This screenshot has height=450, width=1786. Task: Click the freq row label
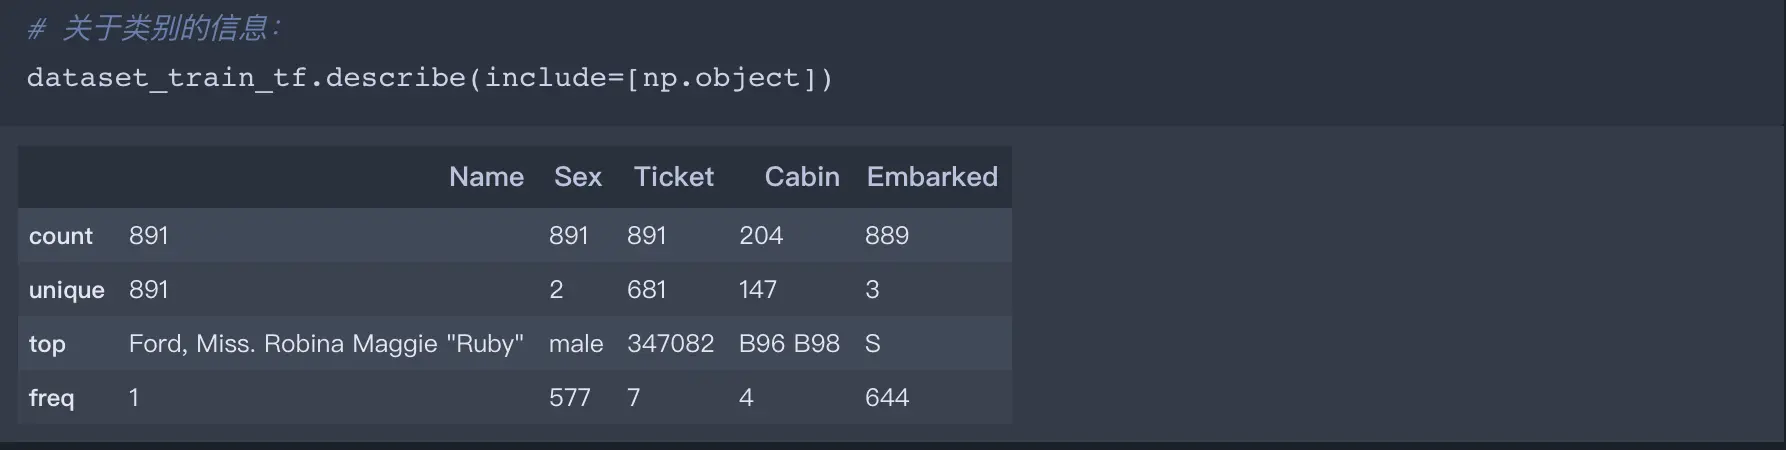point(51,398)
